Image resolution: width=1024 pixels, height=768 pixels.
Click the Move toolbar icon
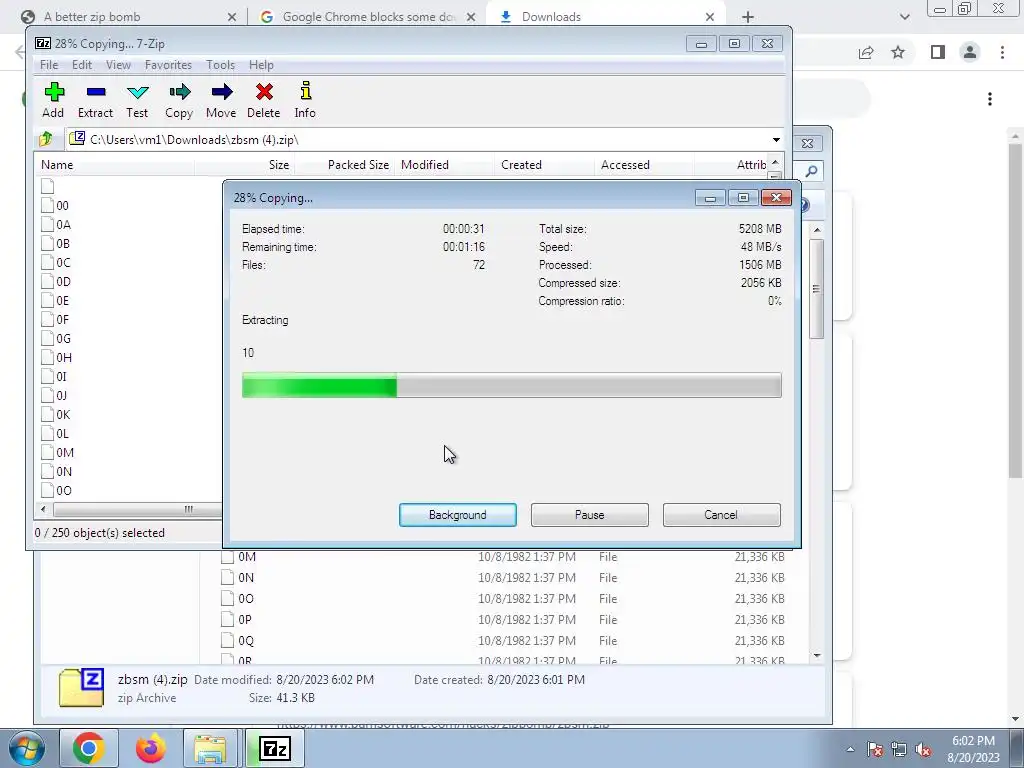click(221, 100)
